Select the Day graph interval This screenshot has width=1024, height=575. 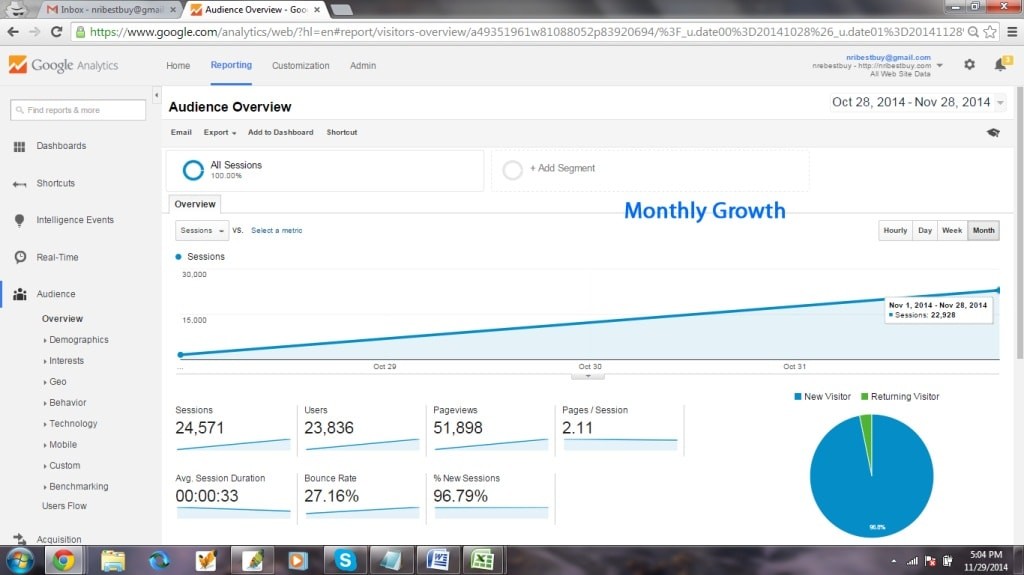925,230
